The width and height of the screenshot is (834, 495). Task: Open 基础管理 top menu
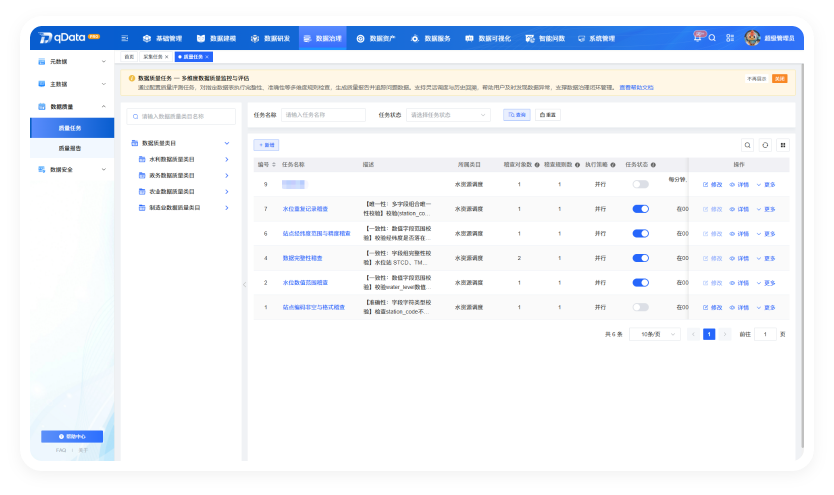[x=163, y=38]
